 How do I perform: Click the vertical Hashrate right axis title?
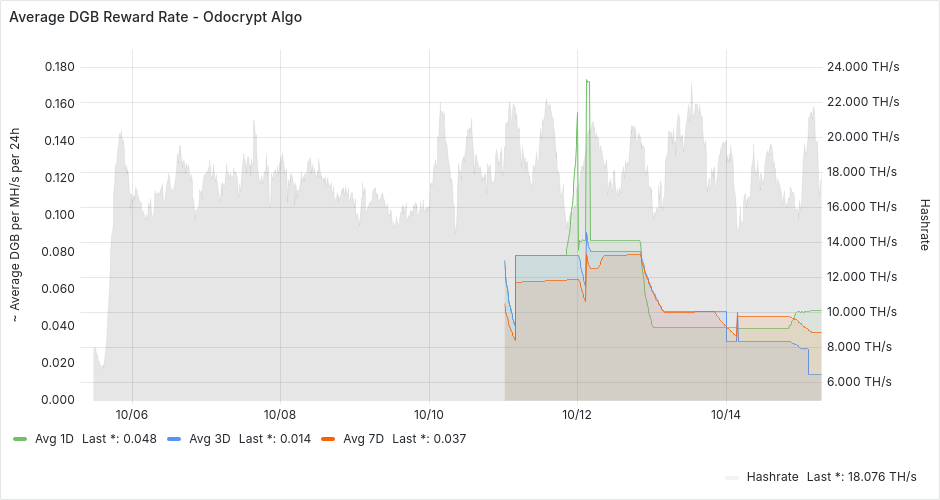pos(924,224)
